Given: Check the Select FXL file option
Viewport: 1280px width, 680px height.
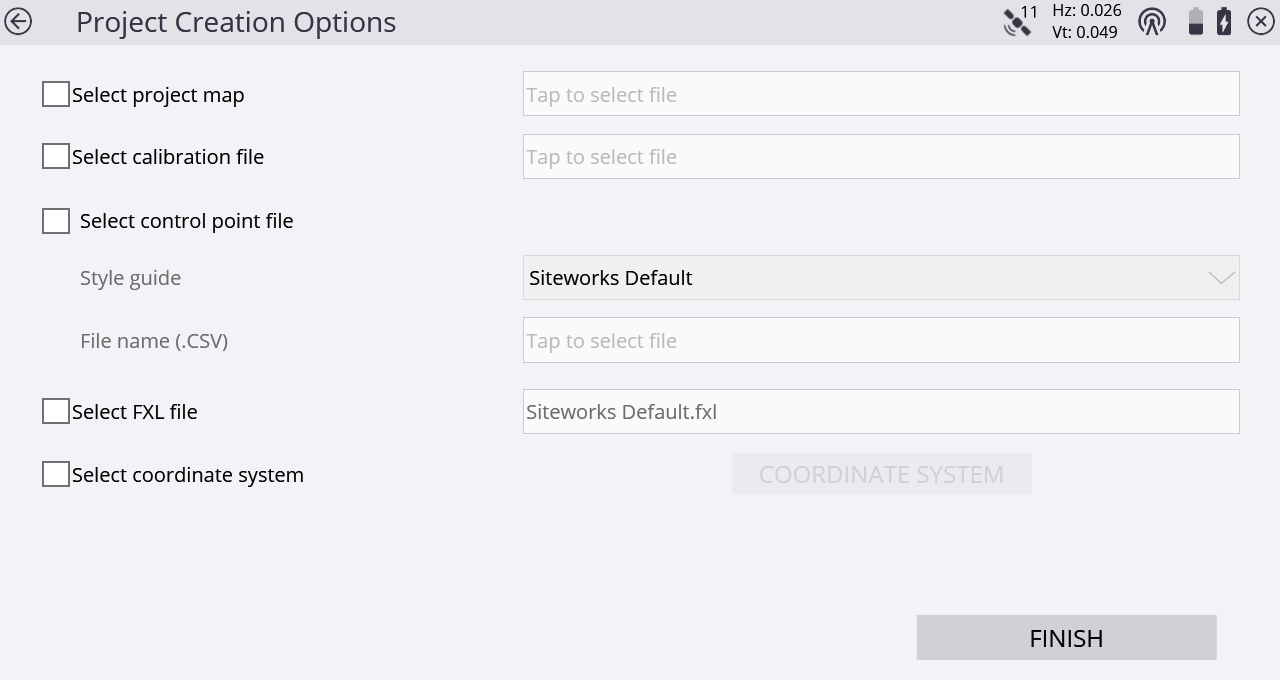Looking at the screenshot, I should coord(56,411).
